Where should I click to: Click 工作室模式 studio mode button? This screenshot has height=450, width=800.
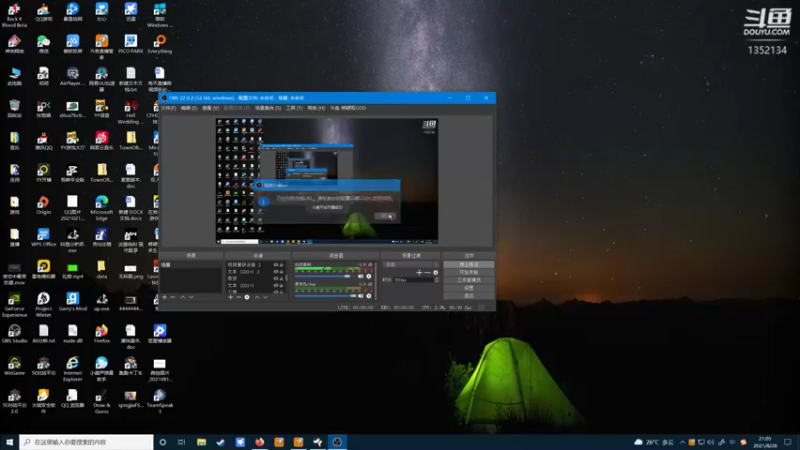click(468, 280)
